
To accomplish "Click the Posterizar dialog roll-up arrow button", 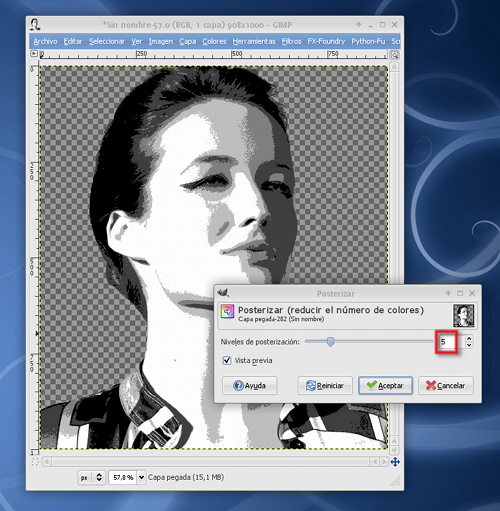I will tap(448, 293).
